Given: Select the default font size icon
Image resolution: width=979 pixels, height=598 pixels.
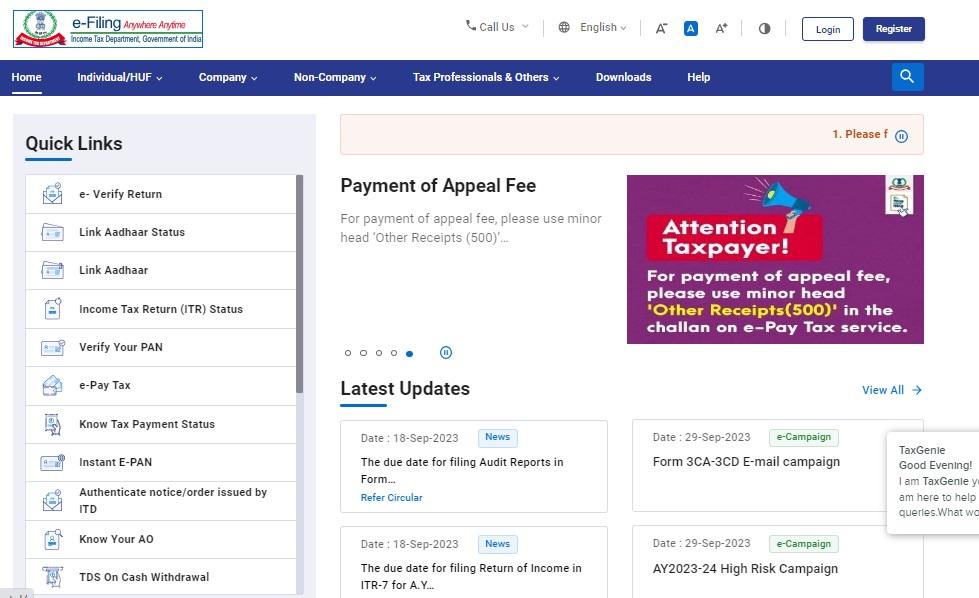Looking at the screenshot, I should 691,28.
